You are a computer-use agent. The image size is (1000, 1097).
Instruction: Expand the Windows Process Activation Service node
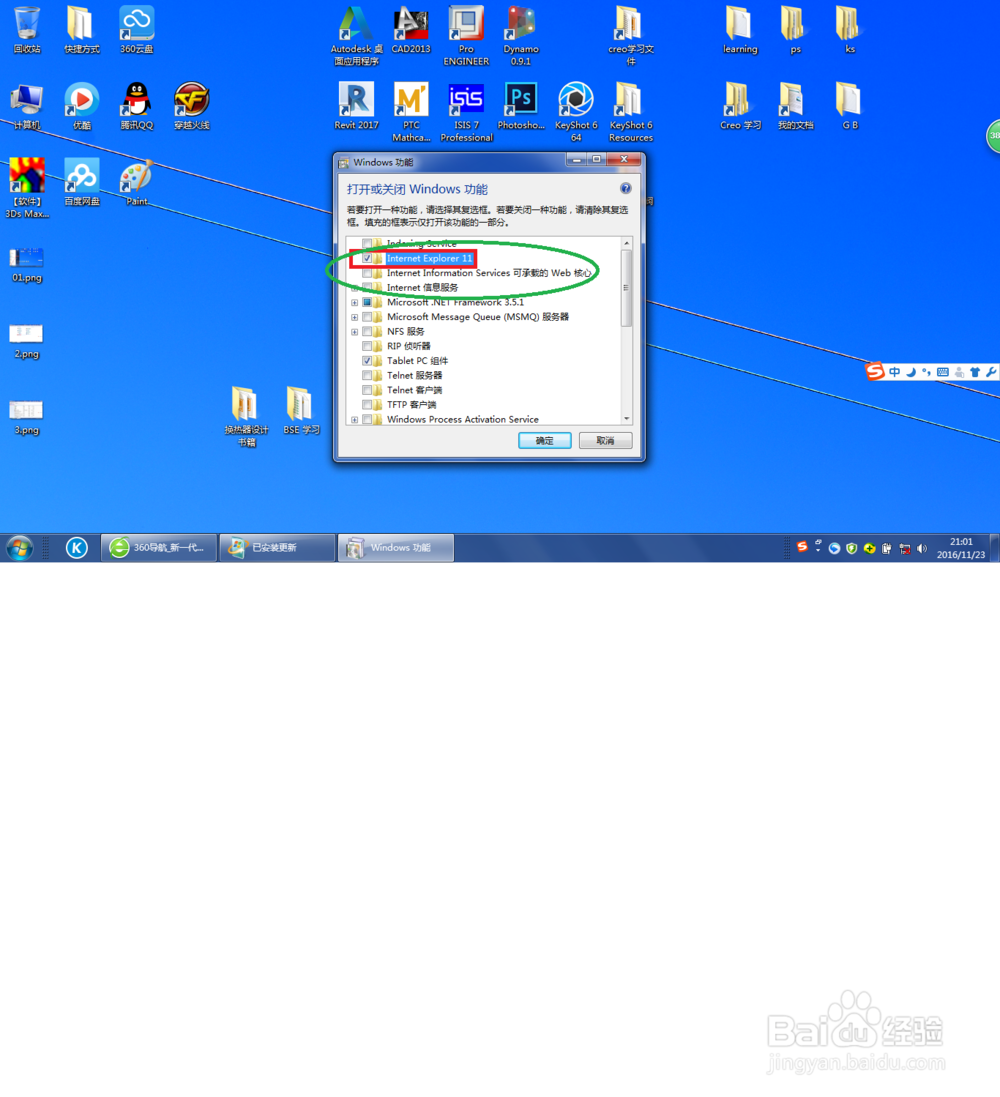(355, 420)
